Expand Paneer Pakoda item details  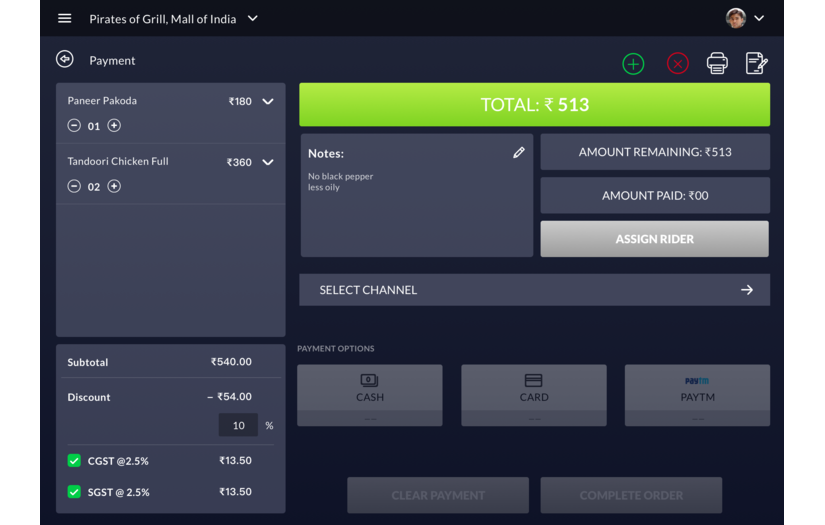click(268, 101)
